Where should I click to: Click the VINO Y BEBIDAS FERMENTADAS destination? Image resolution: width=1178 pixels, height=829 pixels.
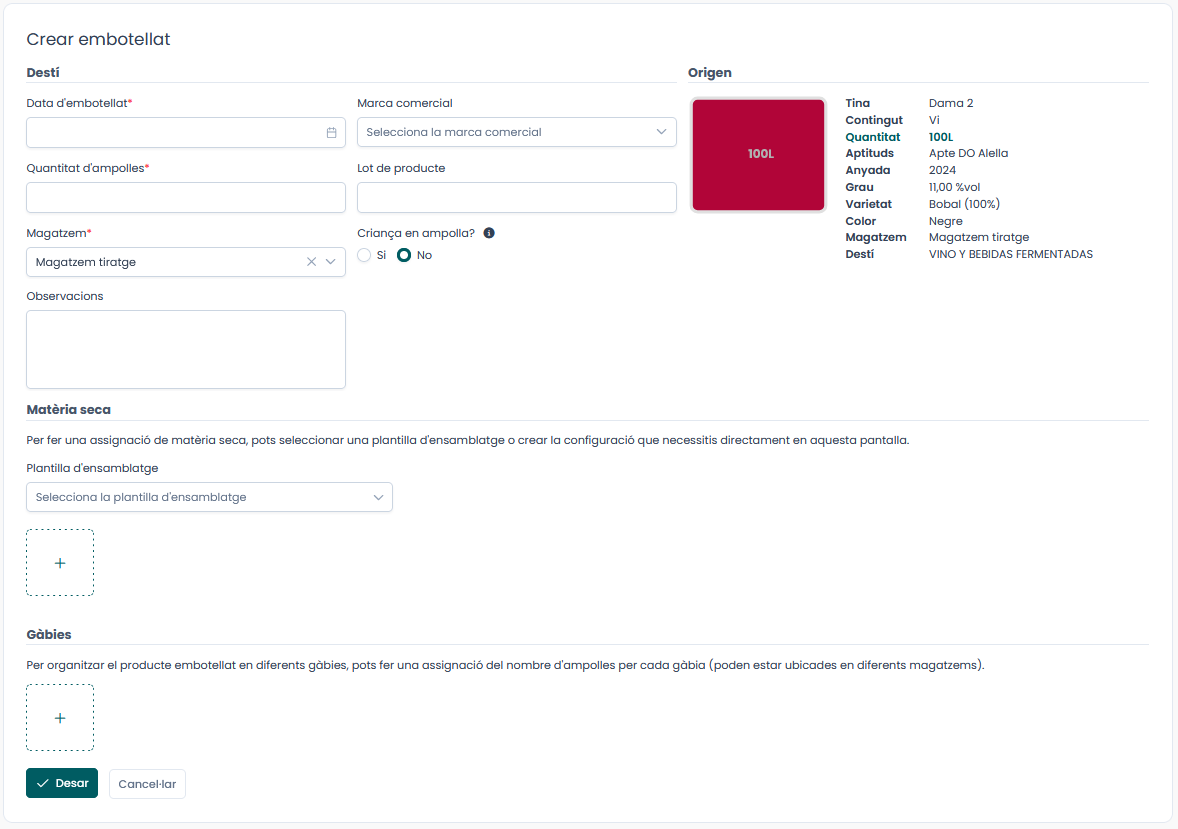[x=1010, y=254]
